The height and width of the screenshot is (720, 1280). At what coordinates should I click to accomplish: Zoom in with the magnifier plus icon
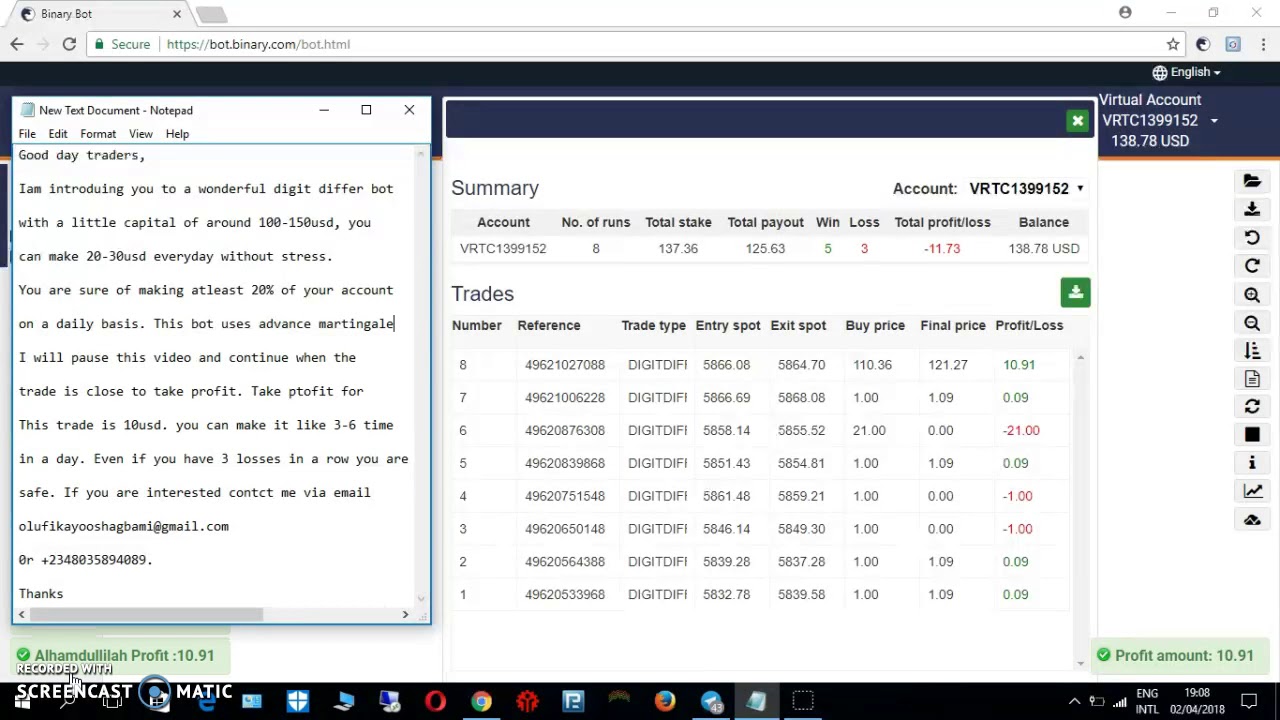click(x=1252, y=295)
